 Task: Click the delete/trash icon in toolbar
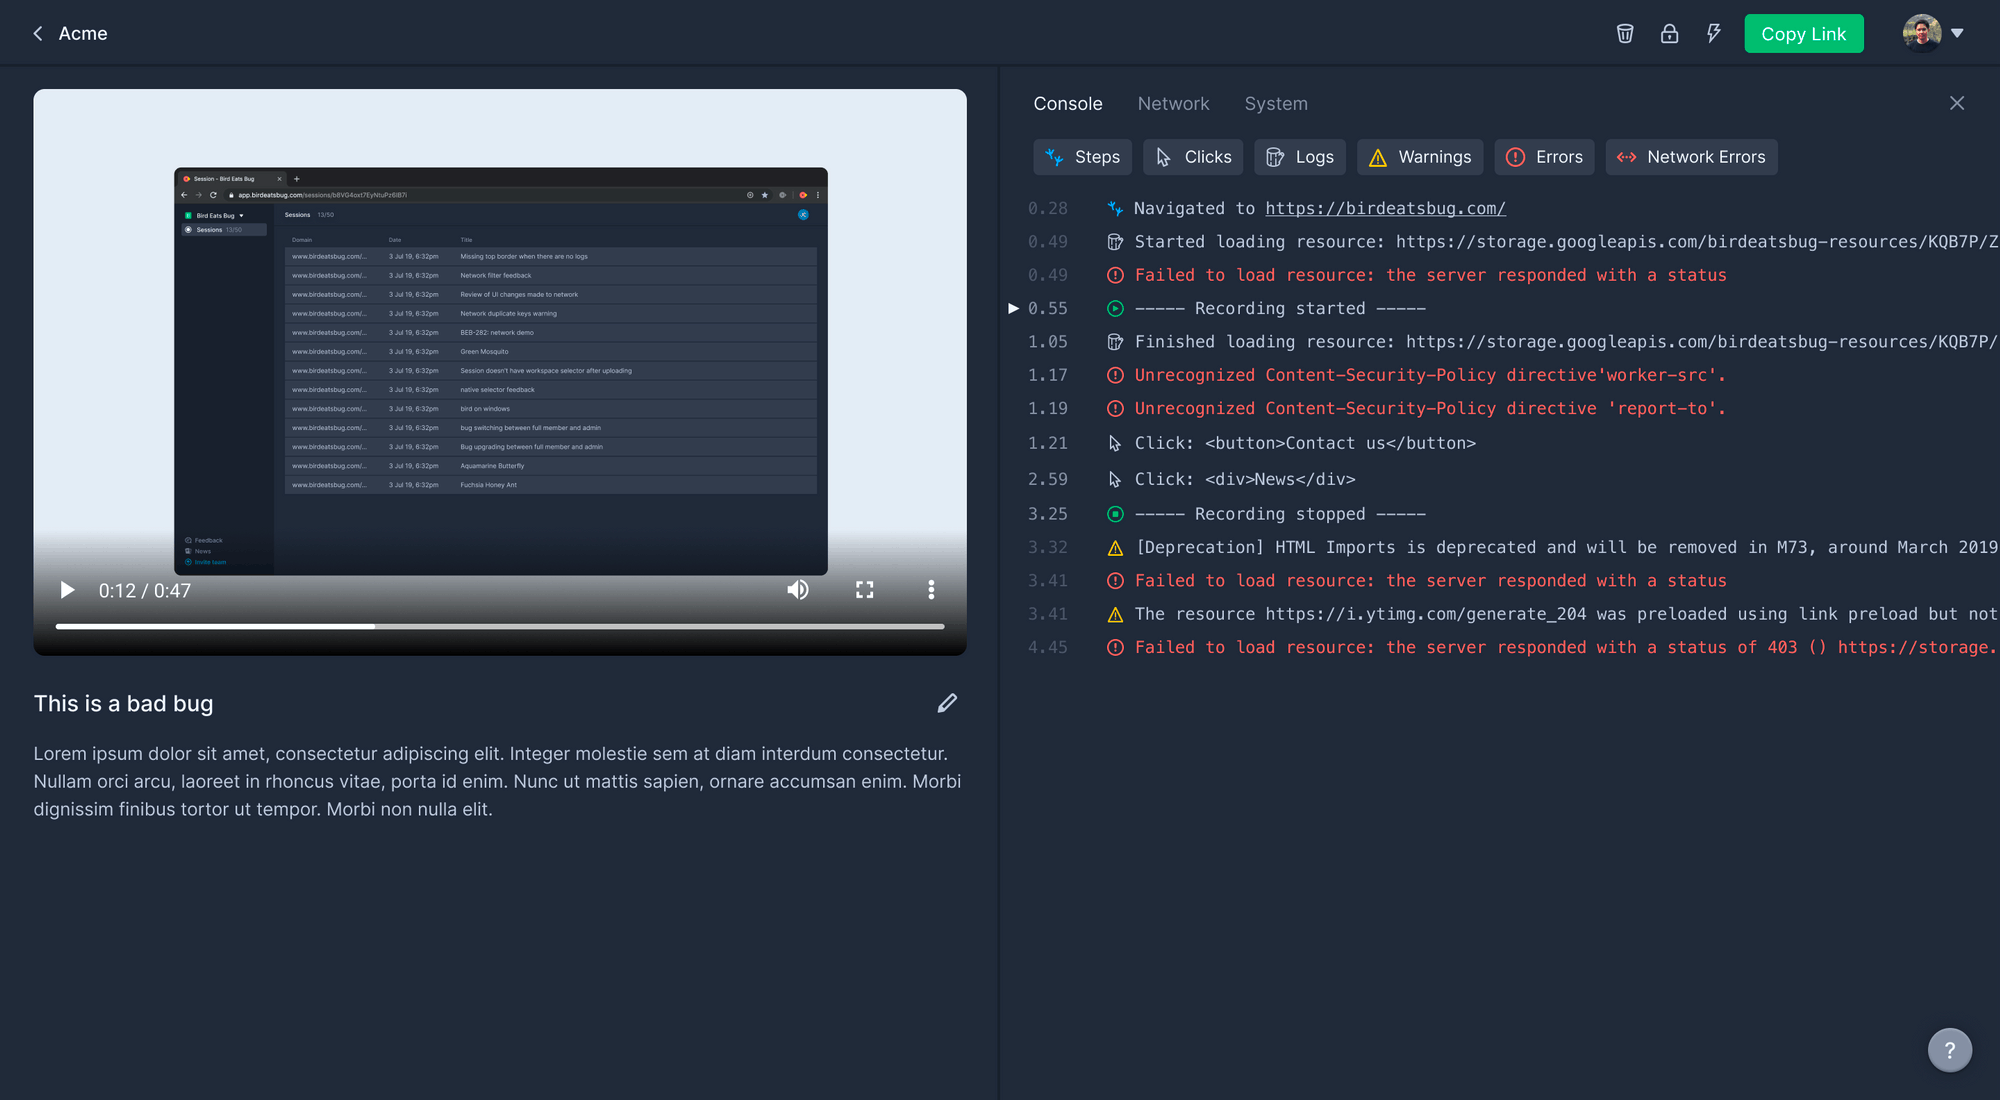(1624, 33)
